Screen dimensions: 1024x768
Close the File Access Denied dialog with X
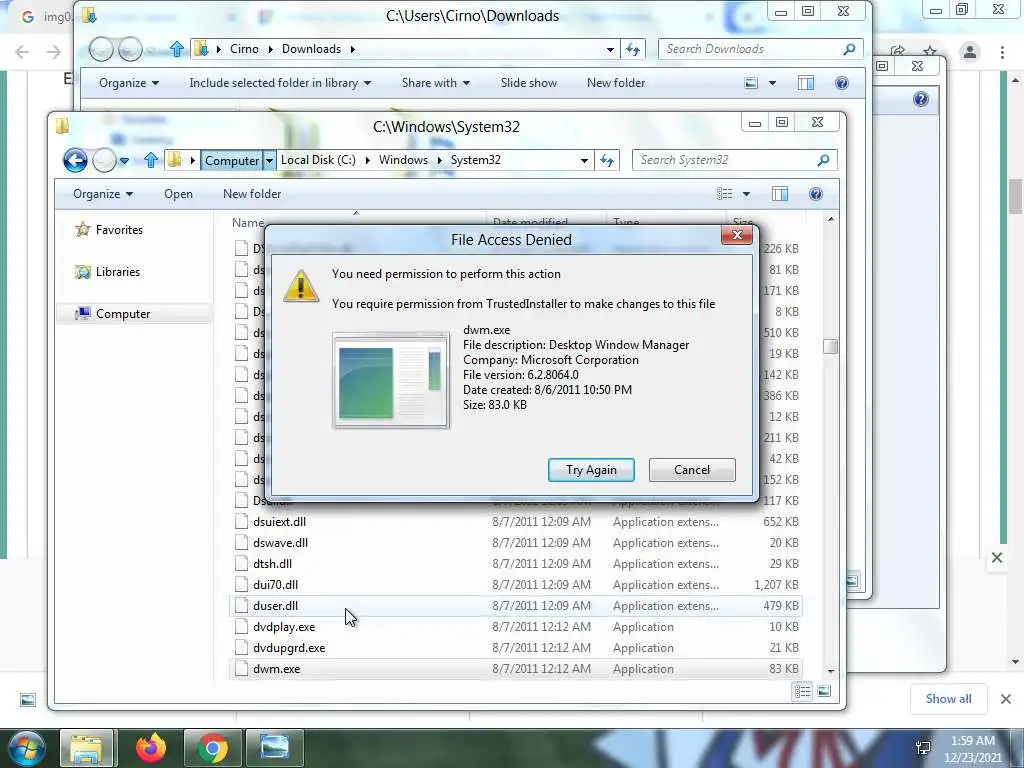point(737,235)
